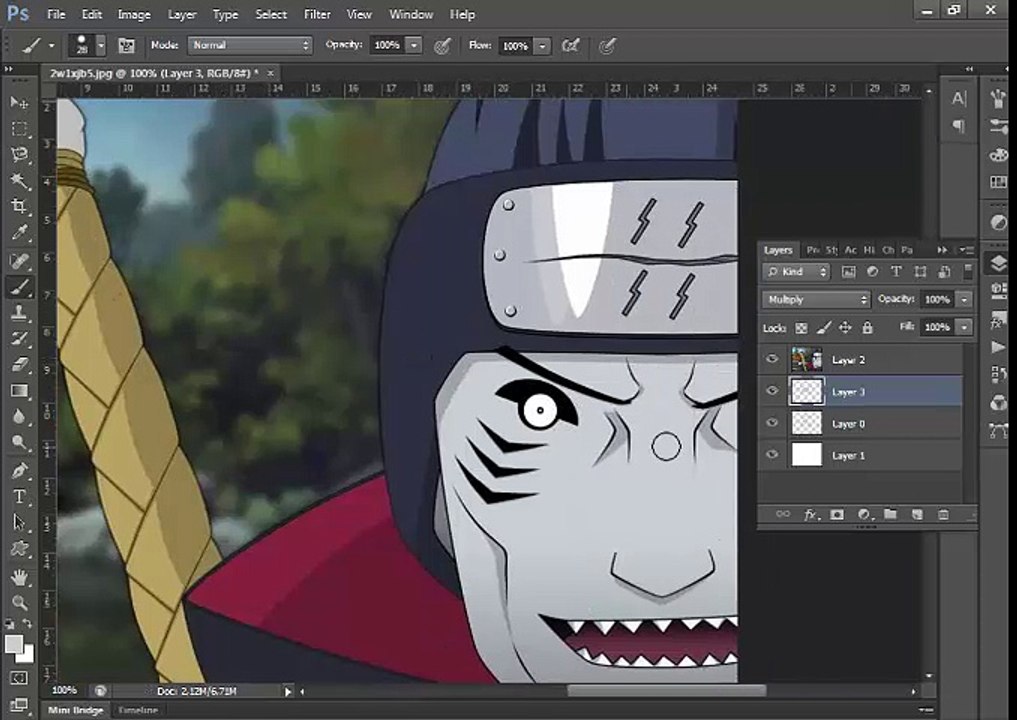Delete layer with trash icon
Viewport: 1017px width, 720px height.
[x=944, y=514]
